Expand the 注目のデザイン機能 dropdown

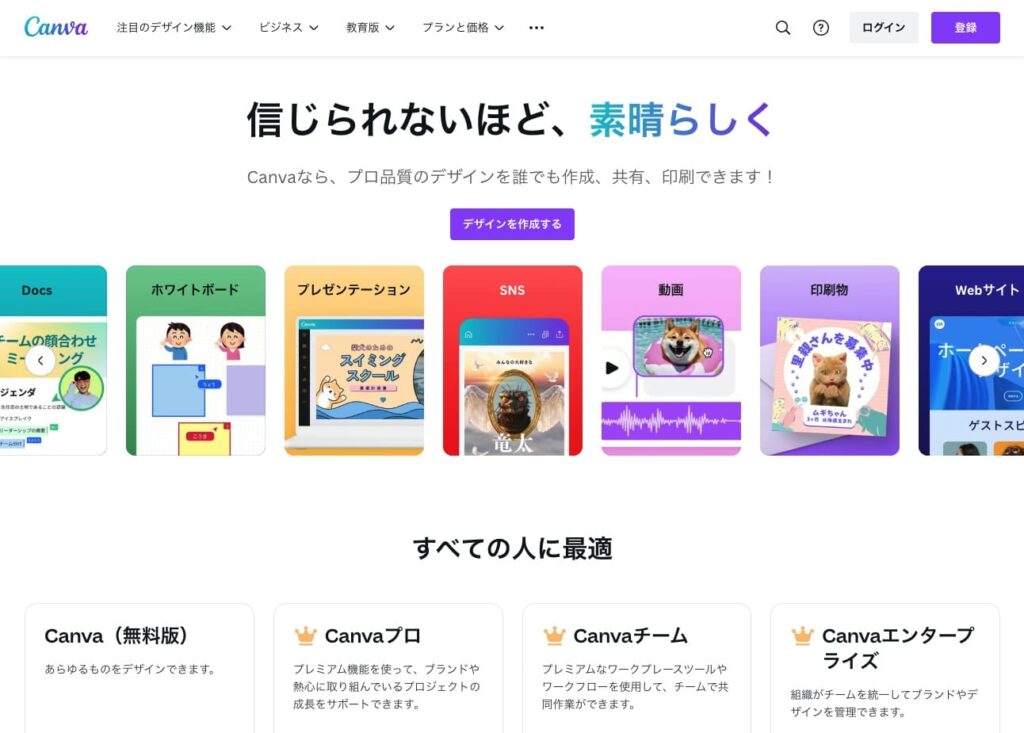tap(174, 27)
